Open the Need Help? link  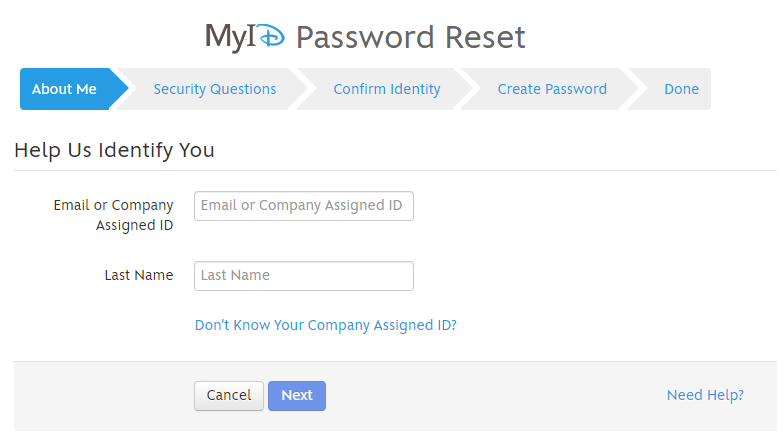click(x=705, y=395)
